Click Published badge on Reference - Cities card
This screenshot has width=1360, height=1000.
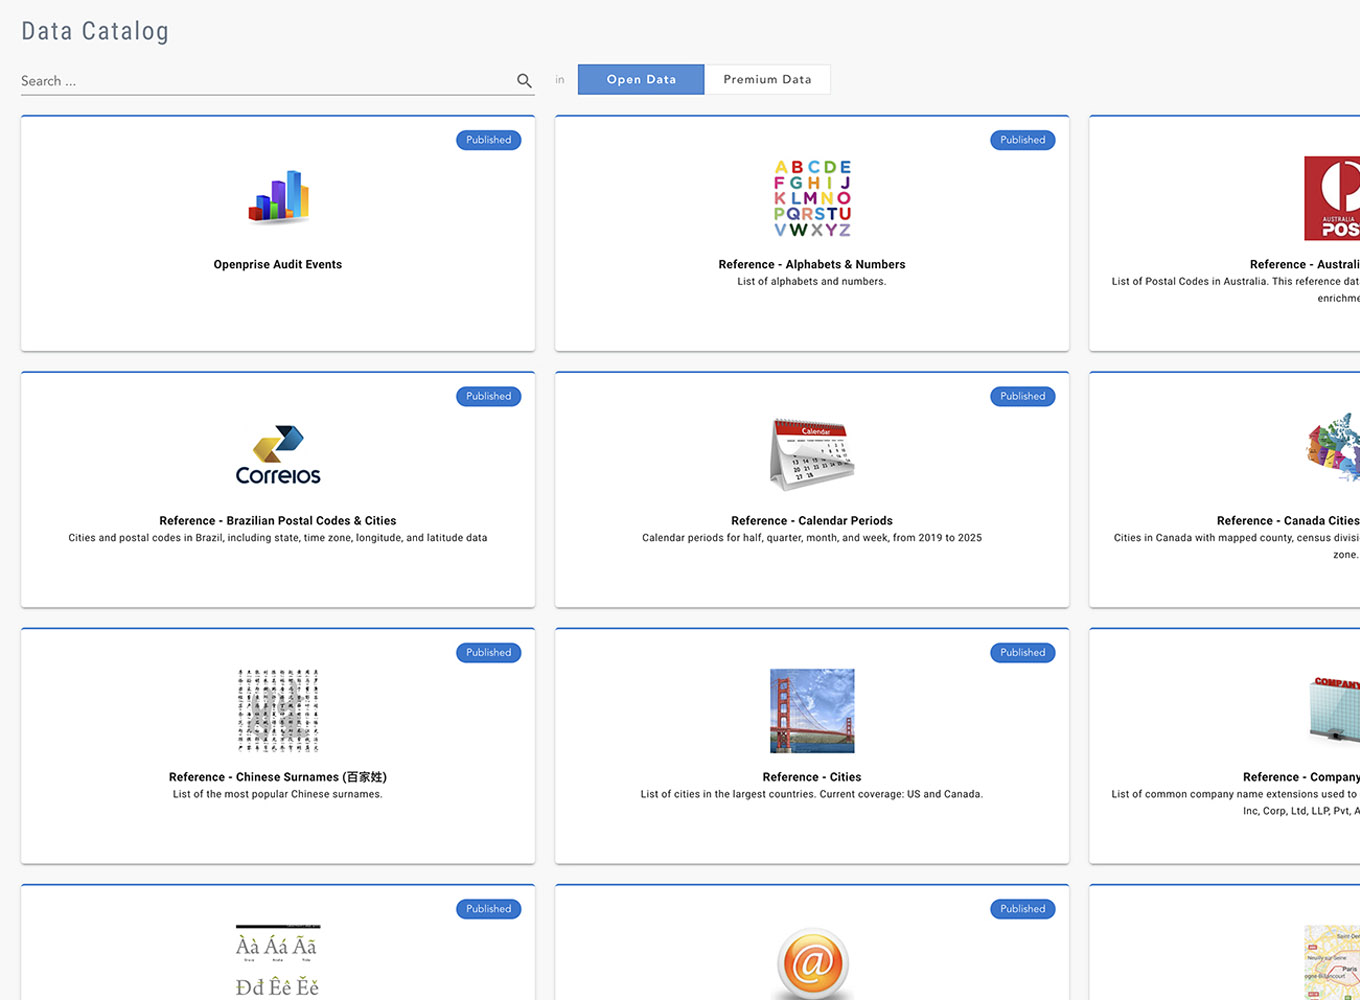pos(1022,652)
